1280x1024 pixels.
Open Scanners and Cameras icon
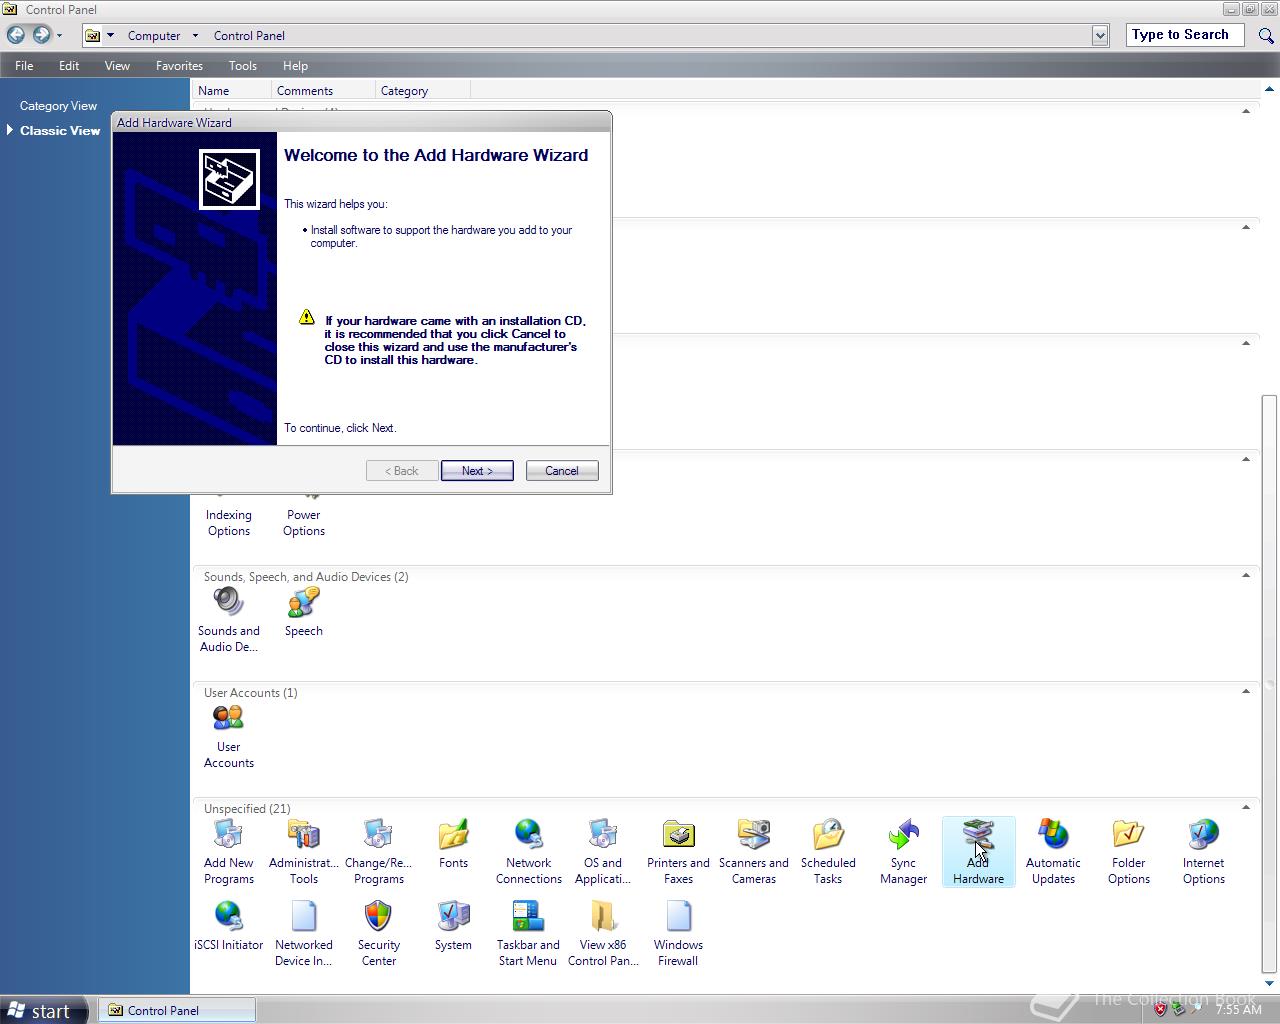[x=754, y=852]
